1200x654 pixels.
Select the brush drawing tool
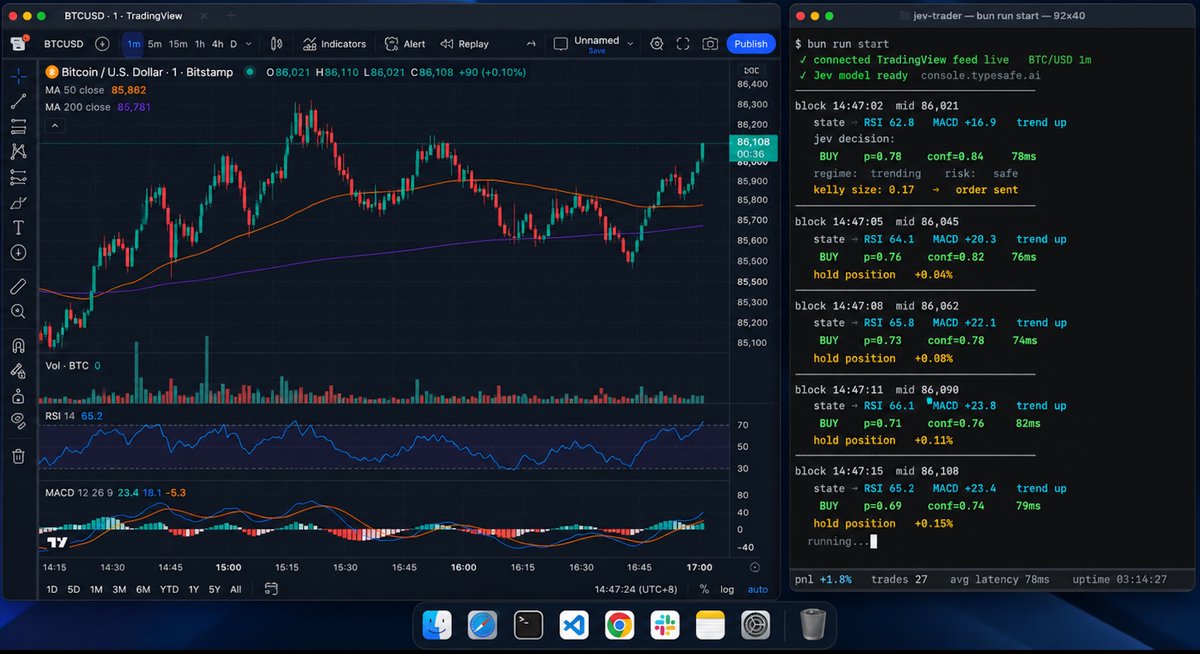[18, 202]
